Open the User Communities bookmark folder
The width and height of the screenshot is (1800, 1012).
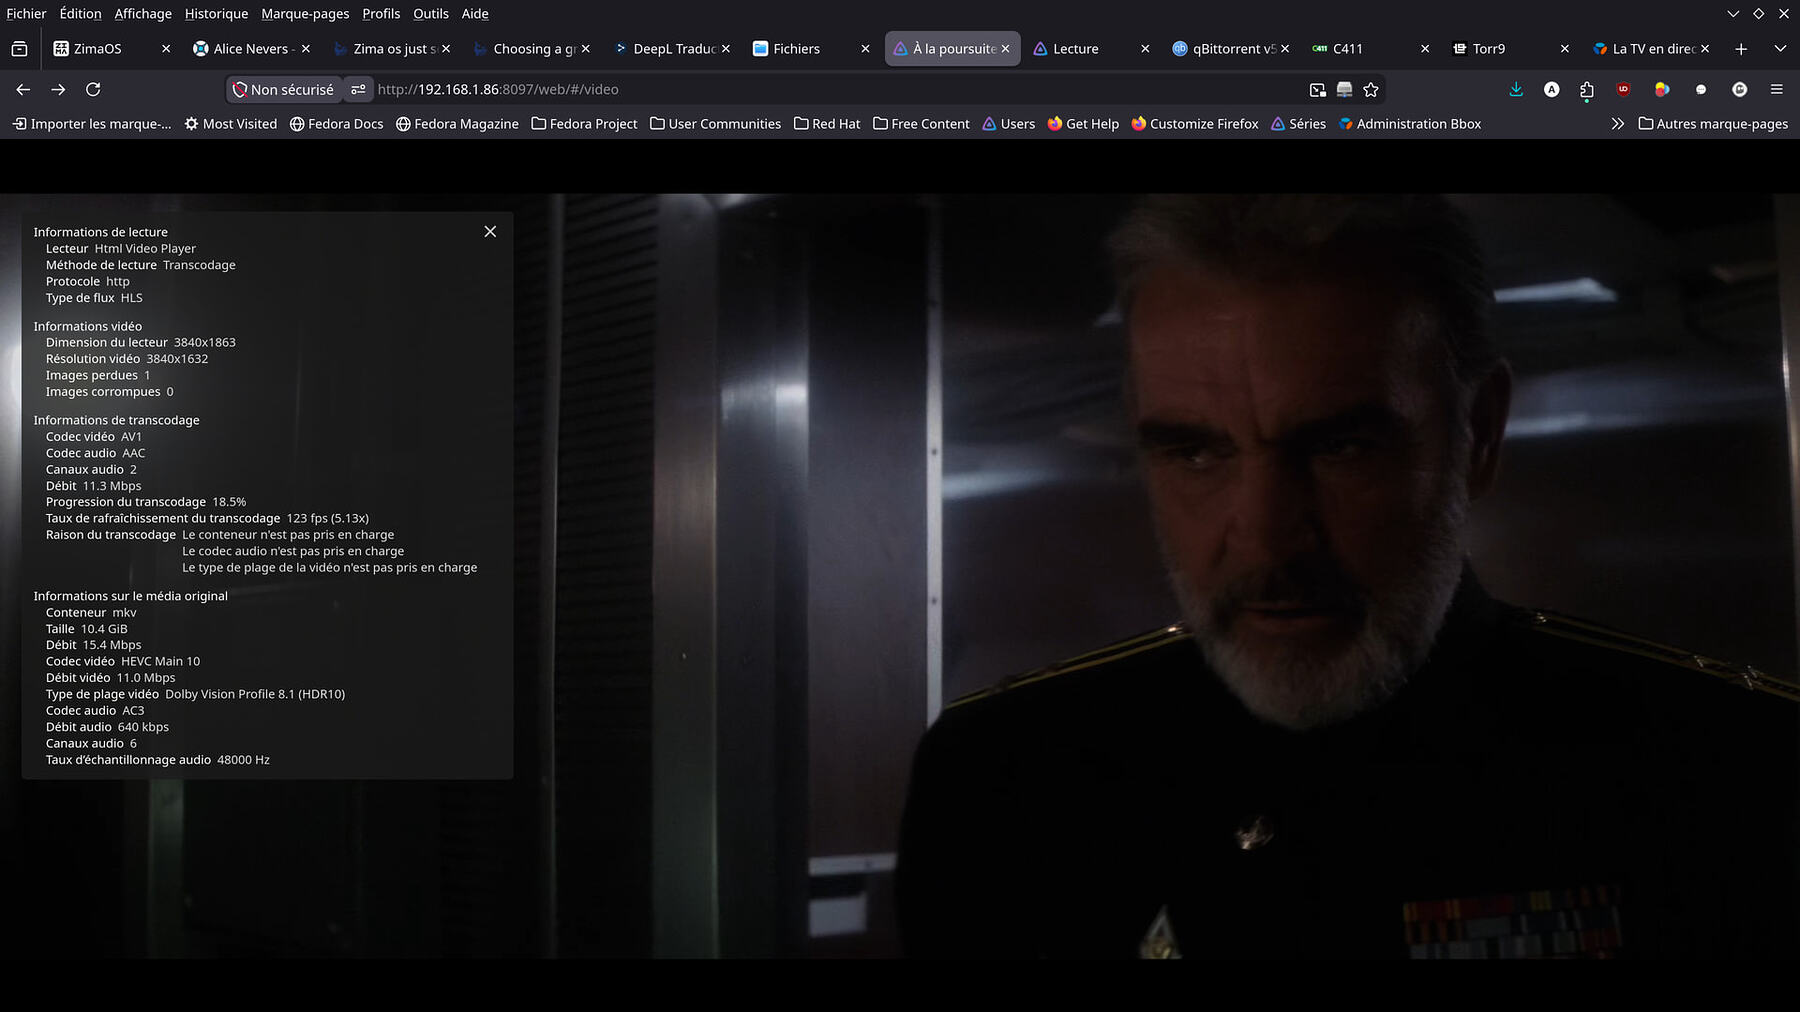[x=715, y=124]
